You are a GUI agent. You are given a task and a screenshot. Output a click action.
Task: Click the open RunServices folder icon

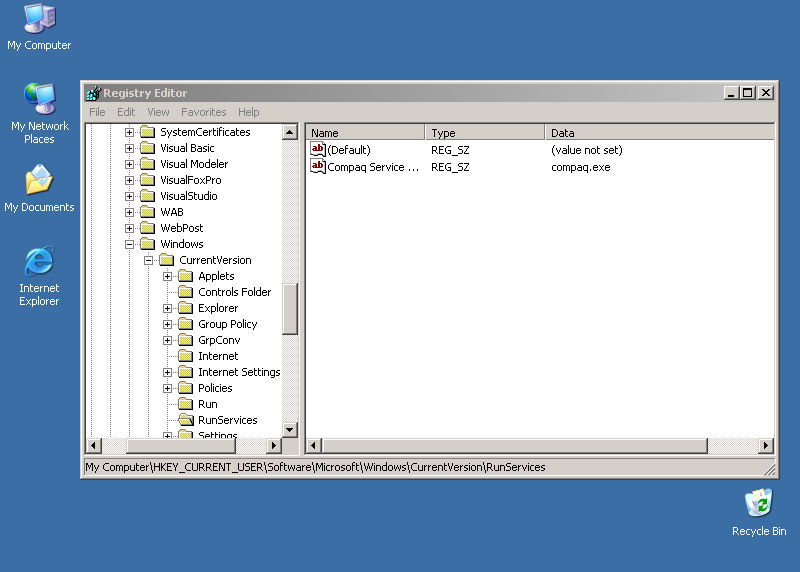click(x=186, y=420)
